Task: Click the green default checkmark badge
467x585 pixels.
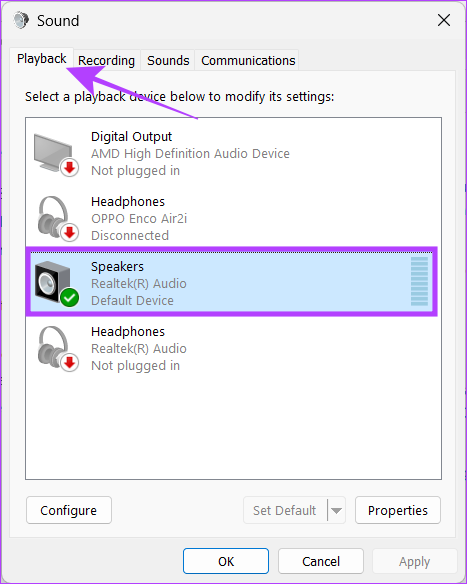Action: coord(70,297)
